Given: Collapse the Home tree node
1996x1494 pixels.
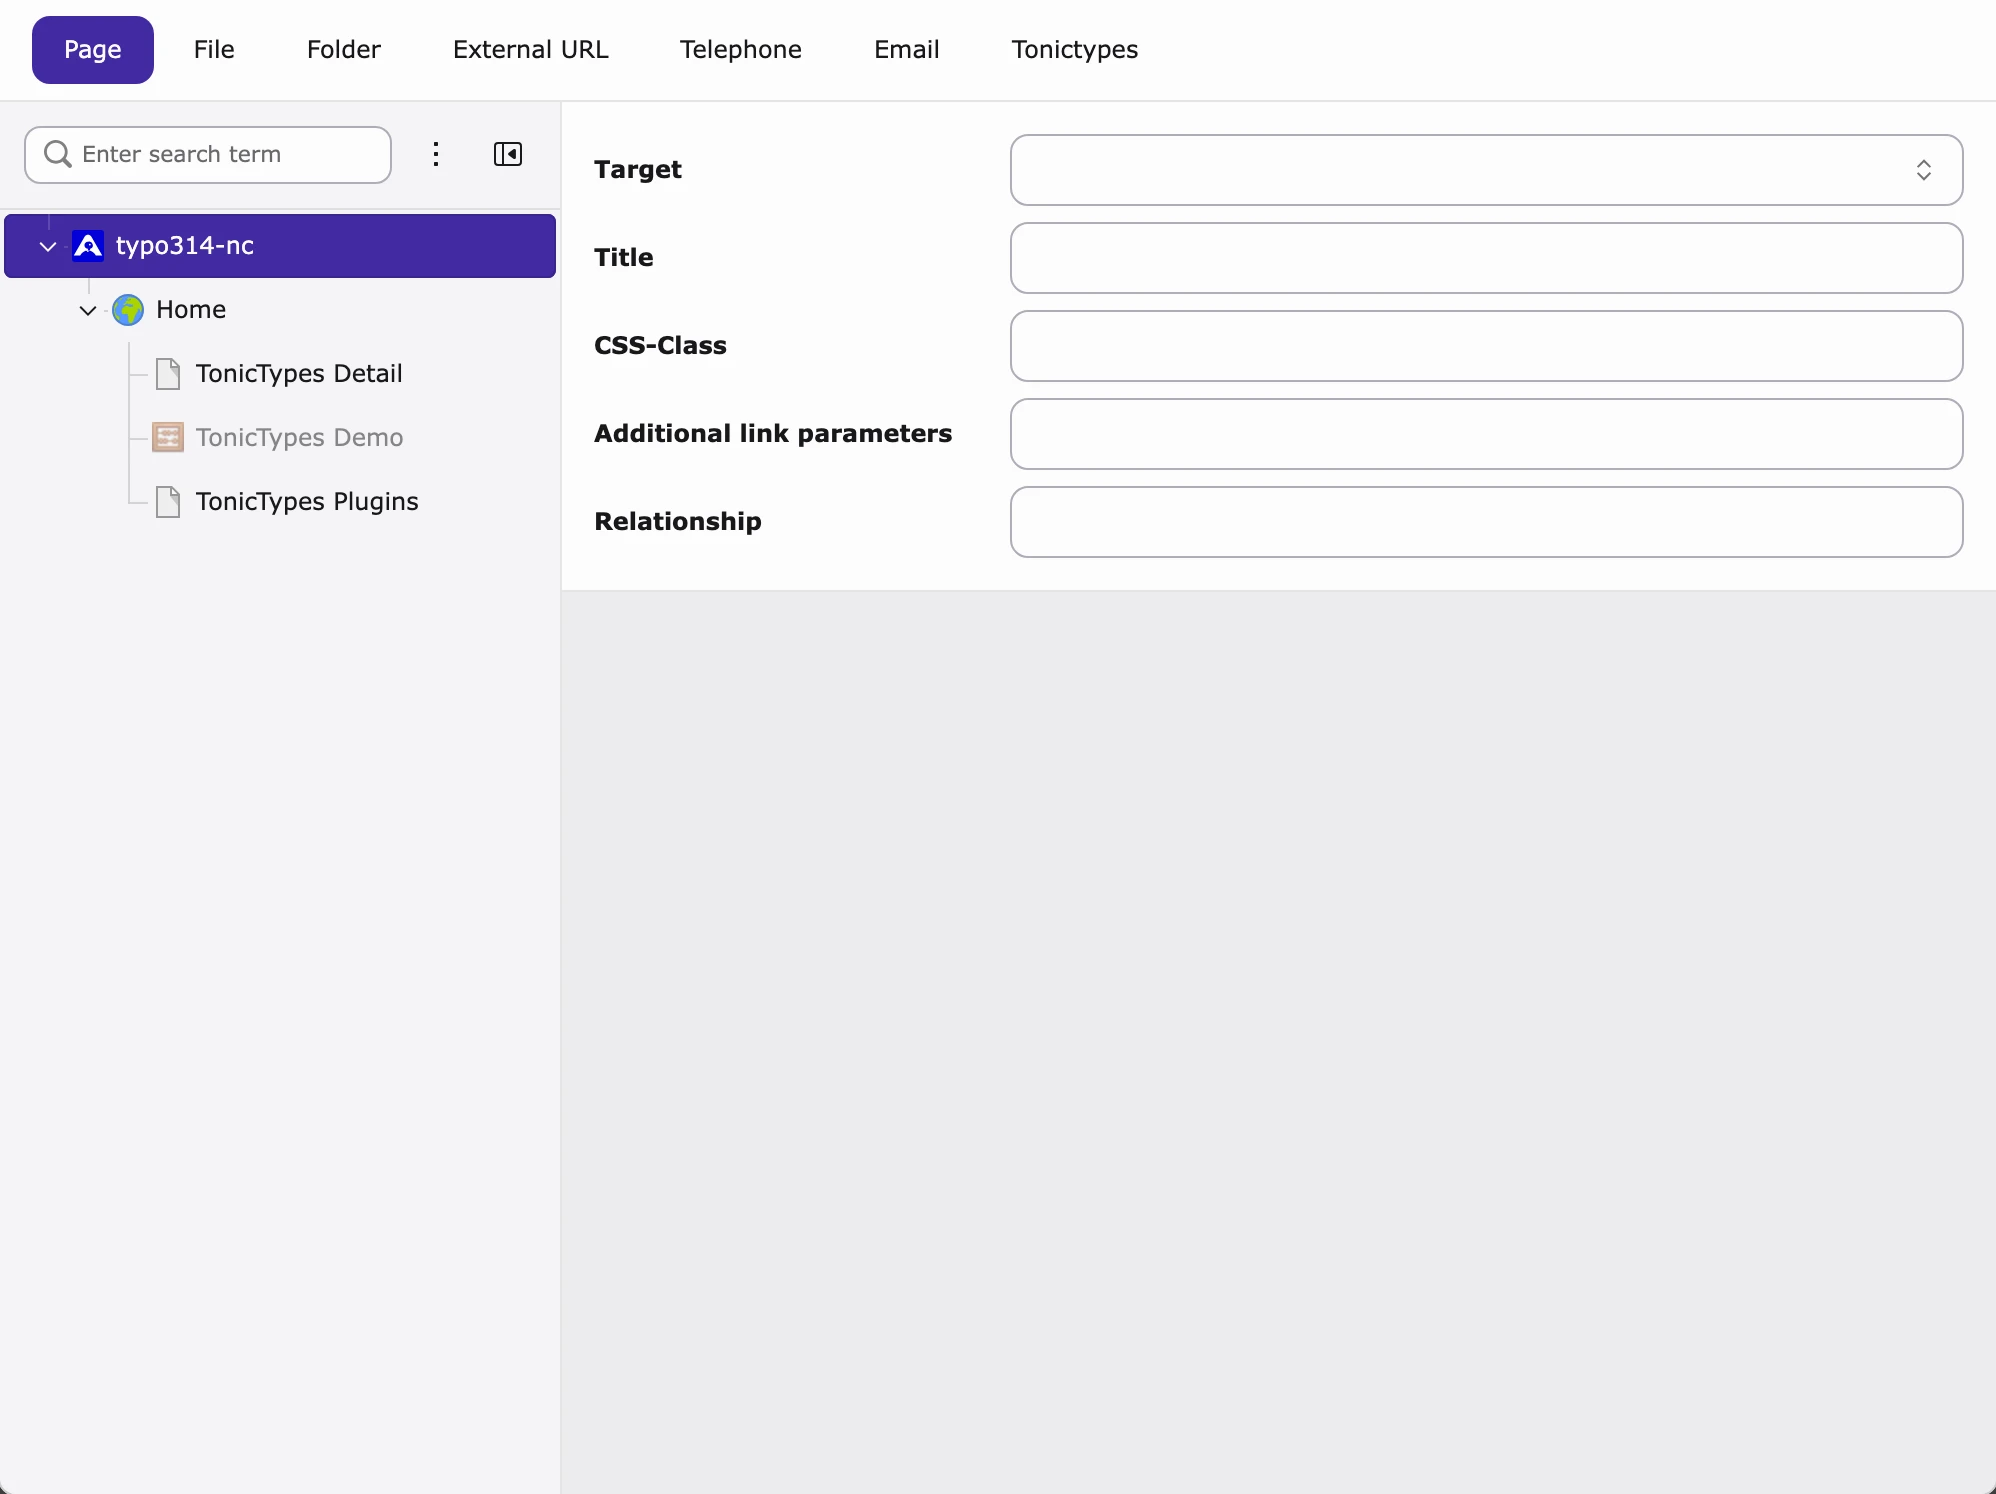Looking at the screenshot, I should tap(88, 310).
